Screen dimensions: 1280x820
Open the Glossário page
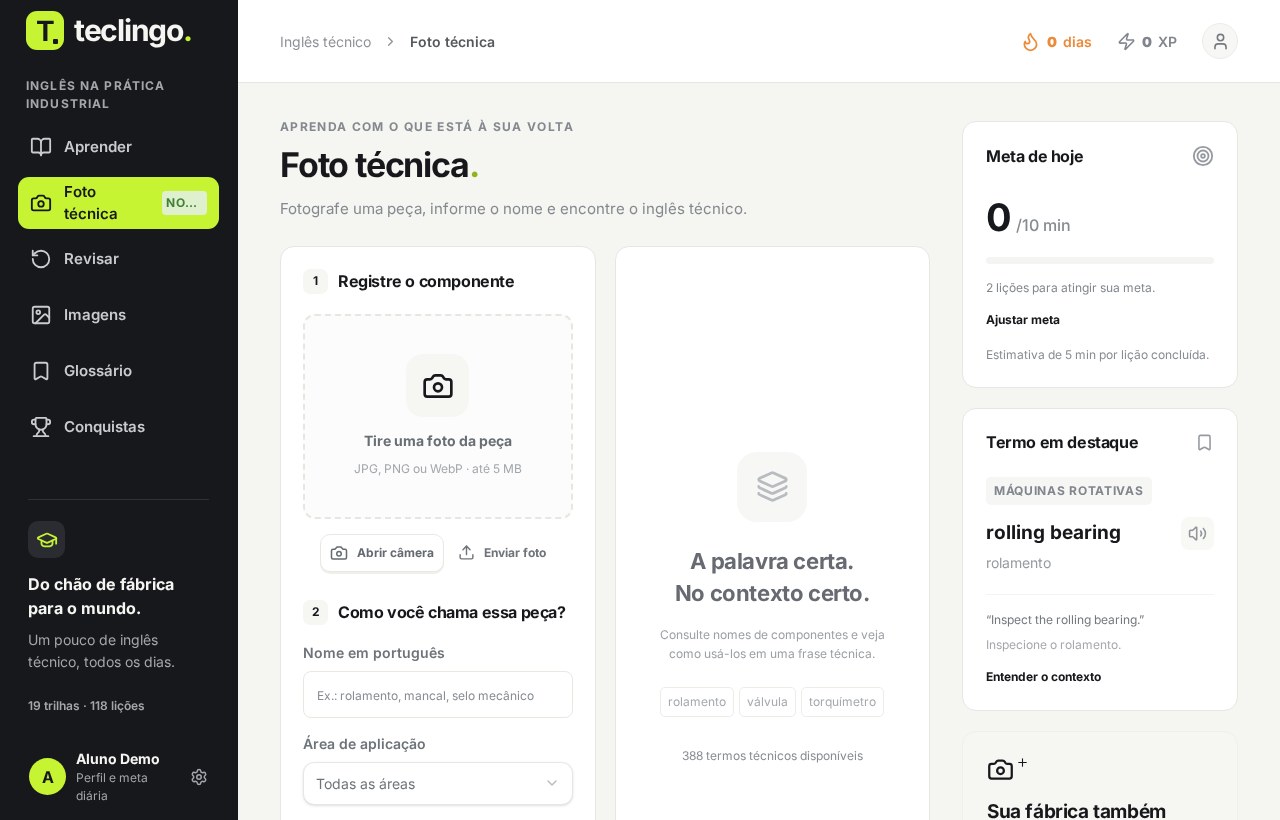click(x=118, y=371)
